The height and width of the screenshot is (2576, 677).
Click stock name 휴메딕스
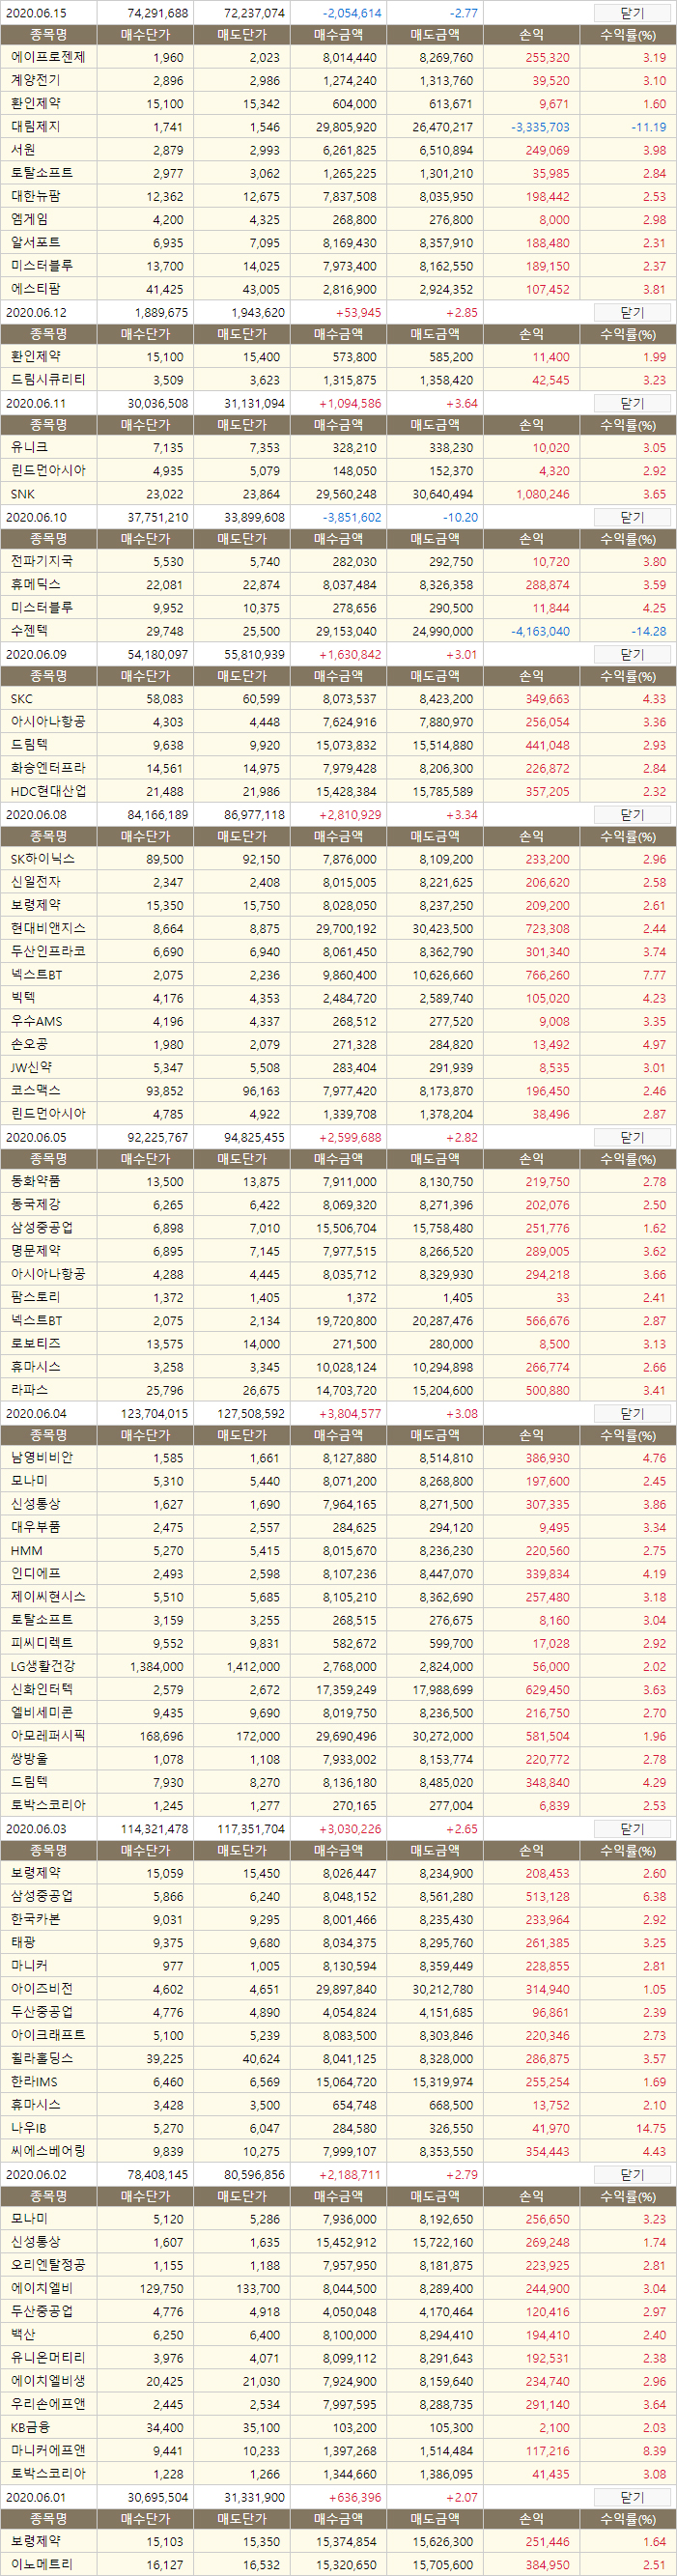tap(35, 584)
